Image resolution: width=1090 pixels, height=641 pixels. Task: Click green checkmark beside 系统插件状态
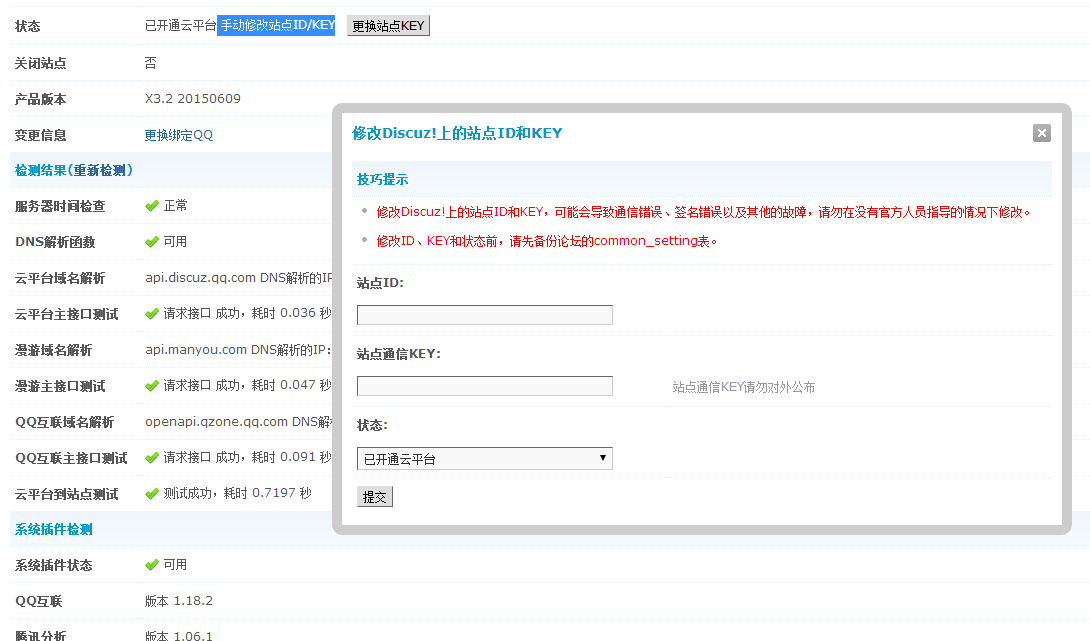coord(152,565)
